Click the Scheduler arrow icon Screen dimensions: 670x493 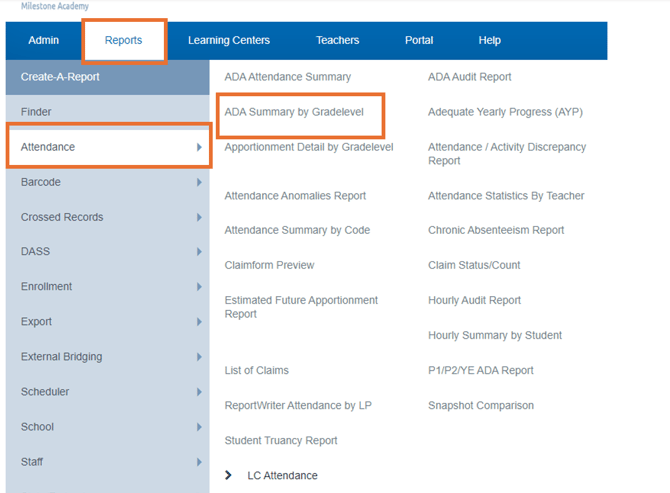pyautogui.click(x=199, y=392)
